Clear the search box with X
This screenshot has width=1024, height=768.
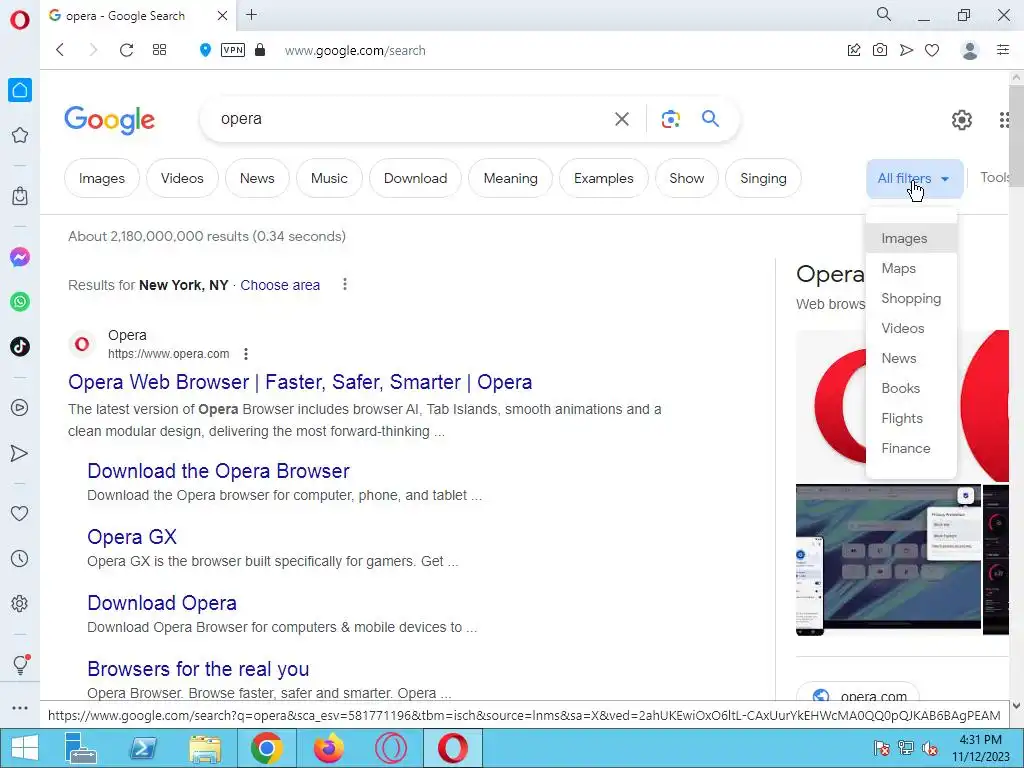coord(622,119)
